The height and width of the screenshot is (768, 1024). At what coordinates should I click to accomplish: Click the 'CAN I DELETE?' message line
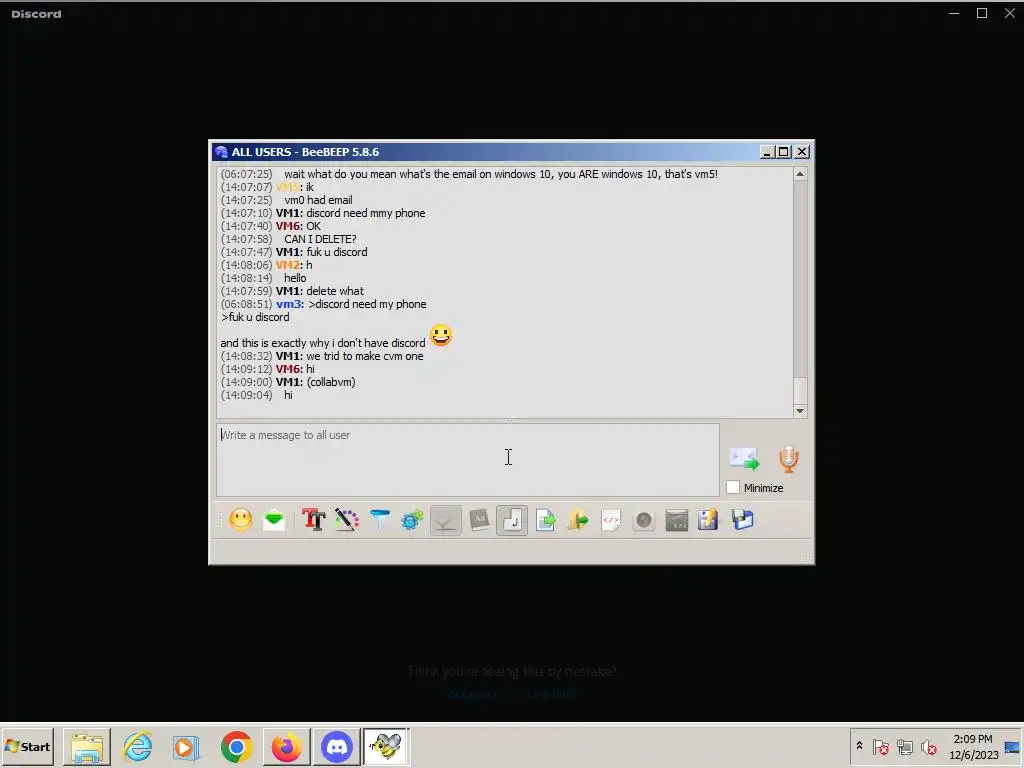pos(320,239)
